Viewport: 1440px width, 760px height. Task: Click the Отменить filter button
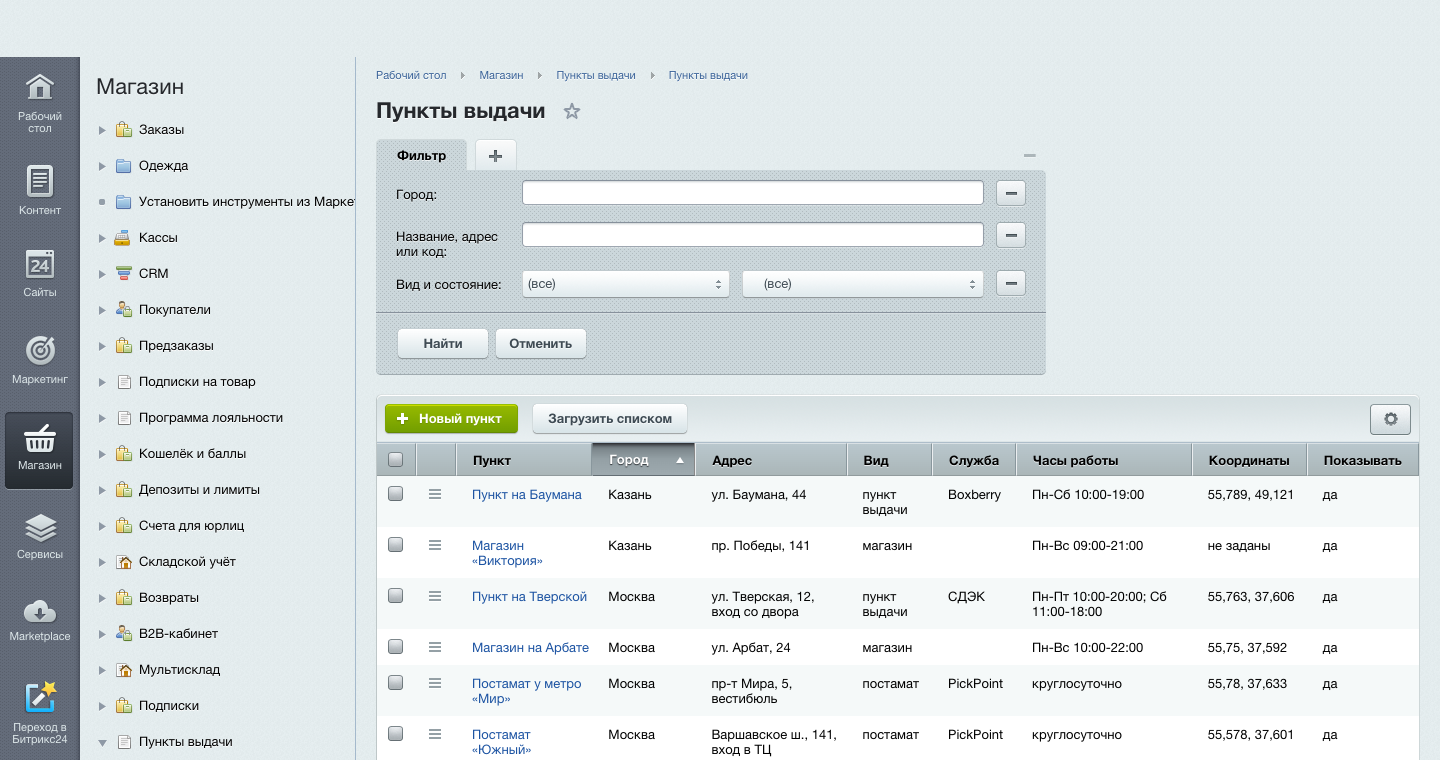click(x=540, y=343)
